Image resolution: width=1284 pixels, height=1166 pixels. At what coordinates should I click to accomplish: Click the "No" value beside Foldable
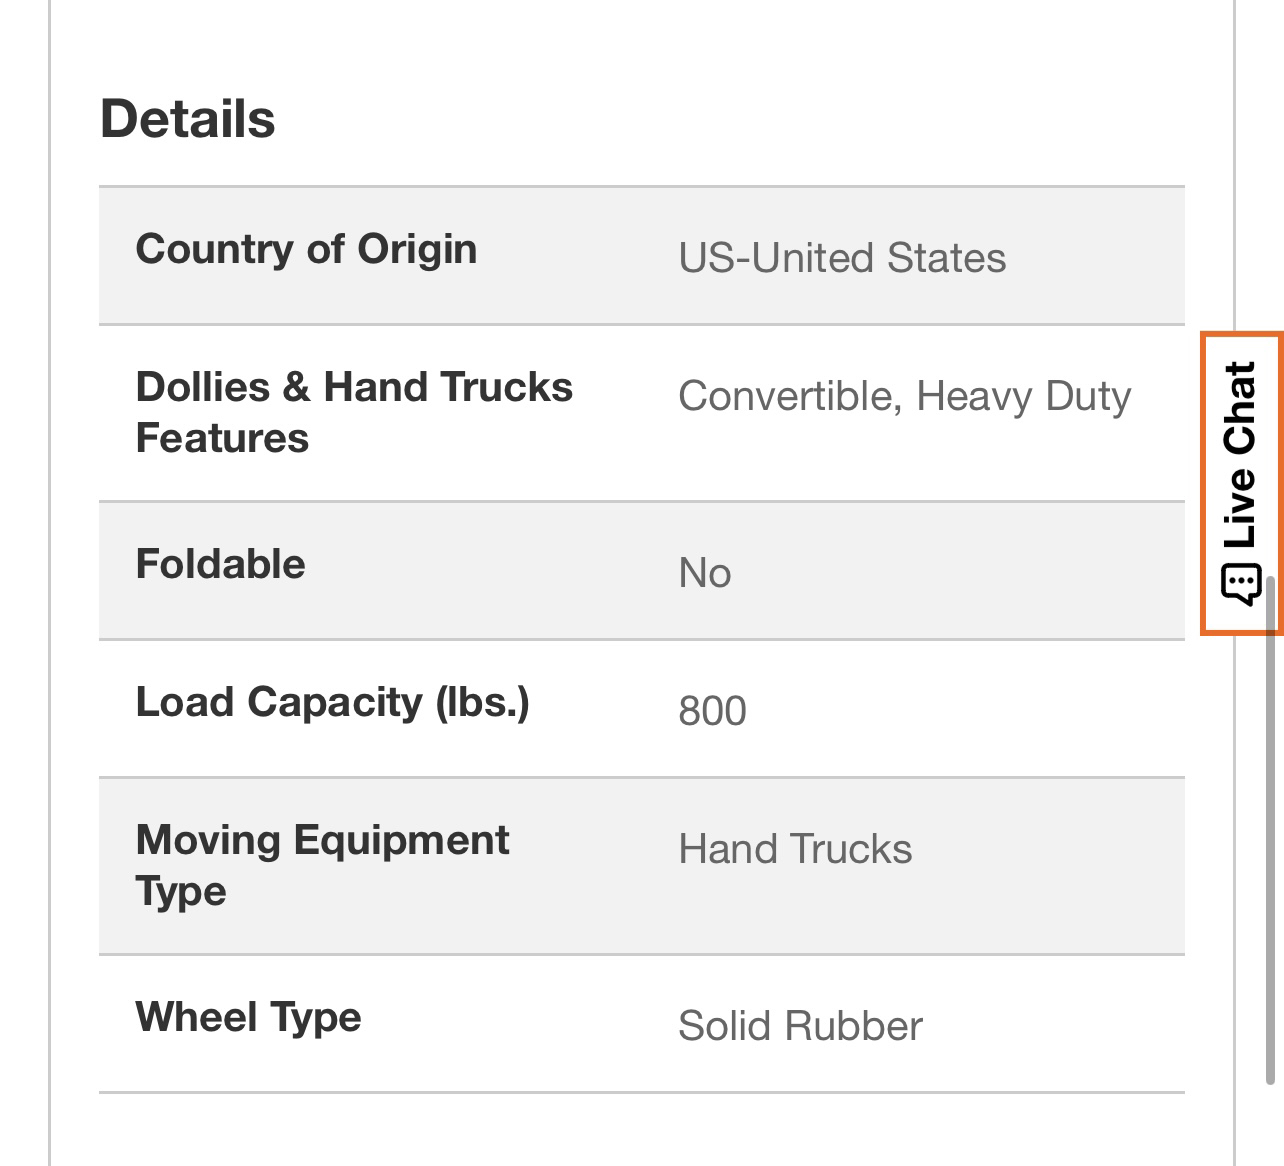click(x=705, y=573)
